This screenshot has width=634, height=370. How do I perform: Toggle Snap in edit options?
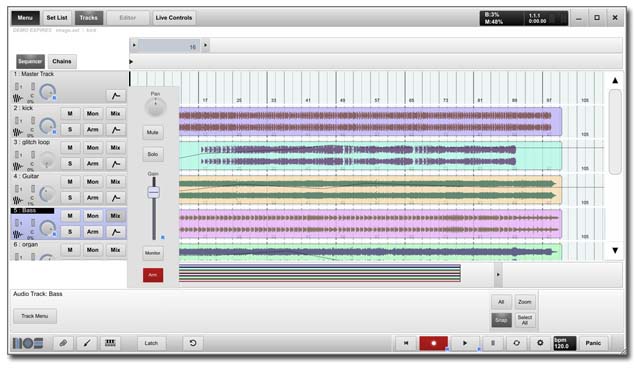coord(501,320)
